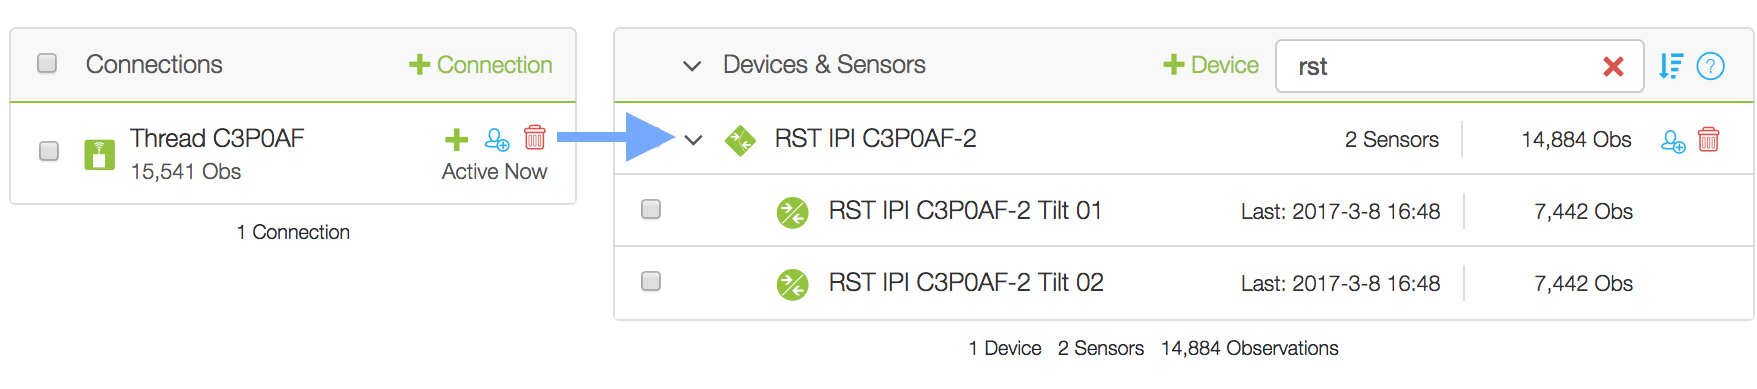This screenshot has width=1757, height=389.
Task: Click the Tilt 01 sensor green icon
Action: tap(793, 212)
